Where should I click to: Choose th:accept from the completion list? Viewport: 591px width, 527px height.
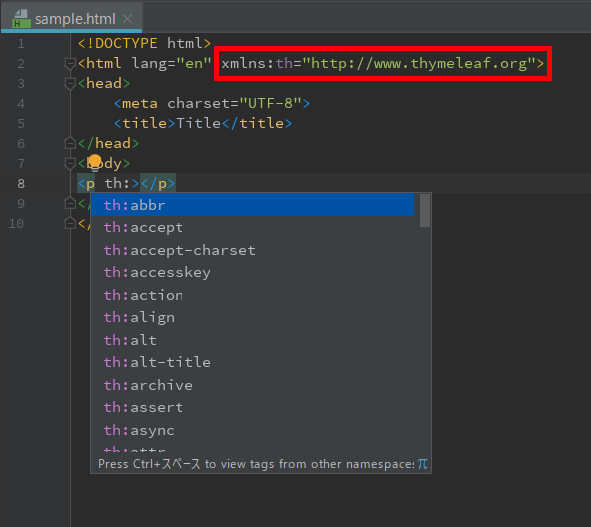coord(252,227)
